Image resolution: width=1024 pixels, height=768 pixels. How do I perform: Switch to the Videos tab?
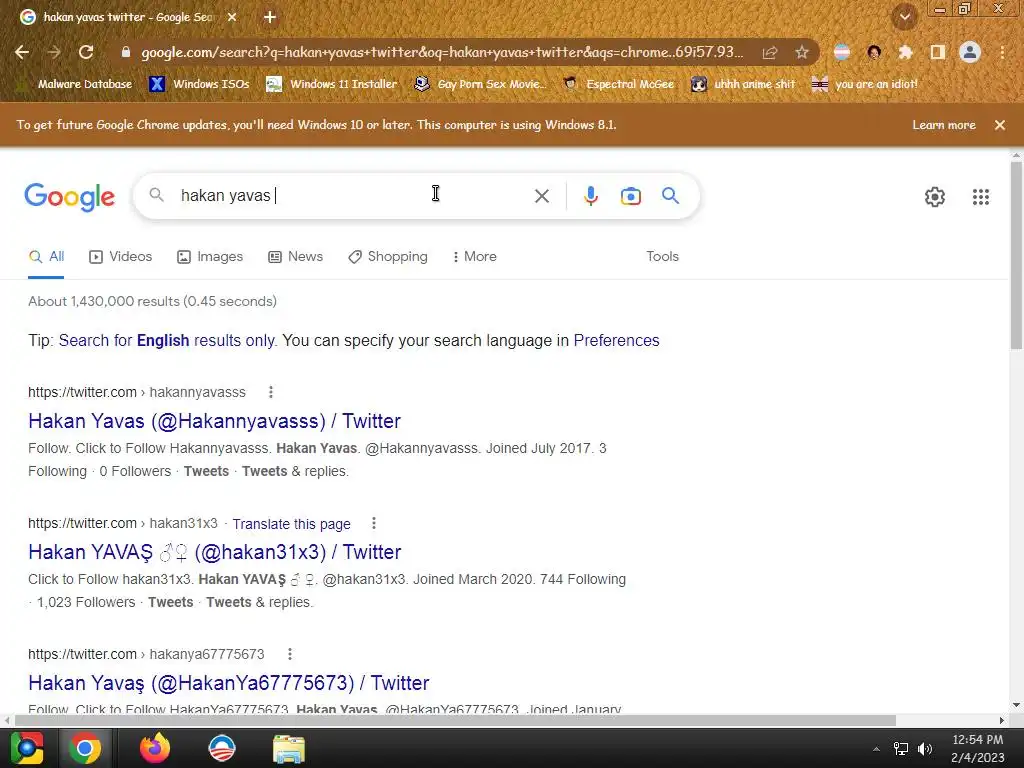pyautogui.click(x=120, y=257)
